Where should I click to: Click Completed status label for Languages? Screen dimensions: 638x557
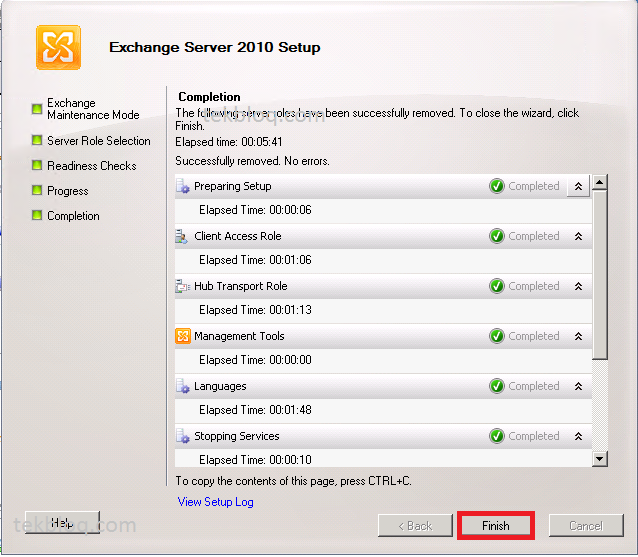(534, 387)
